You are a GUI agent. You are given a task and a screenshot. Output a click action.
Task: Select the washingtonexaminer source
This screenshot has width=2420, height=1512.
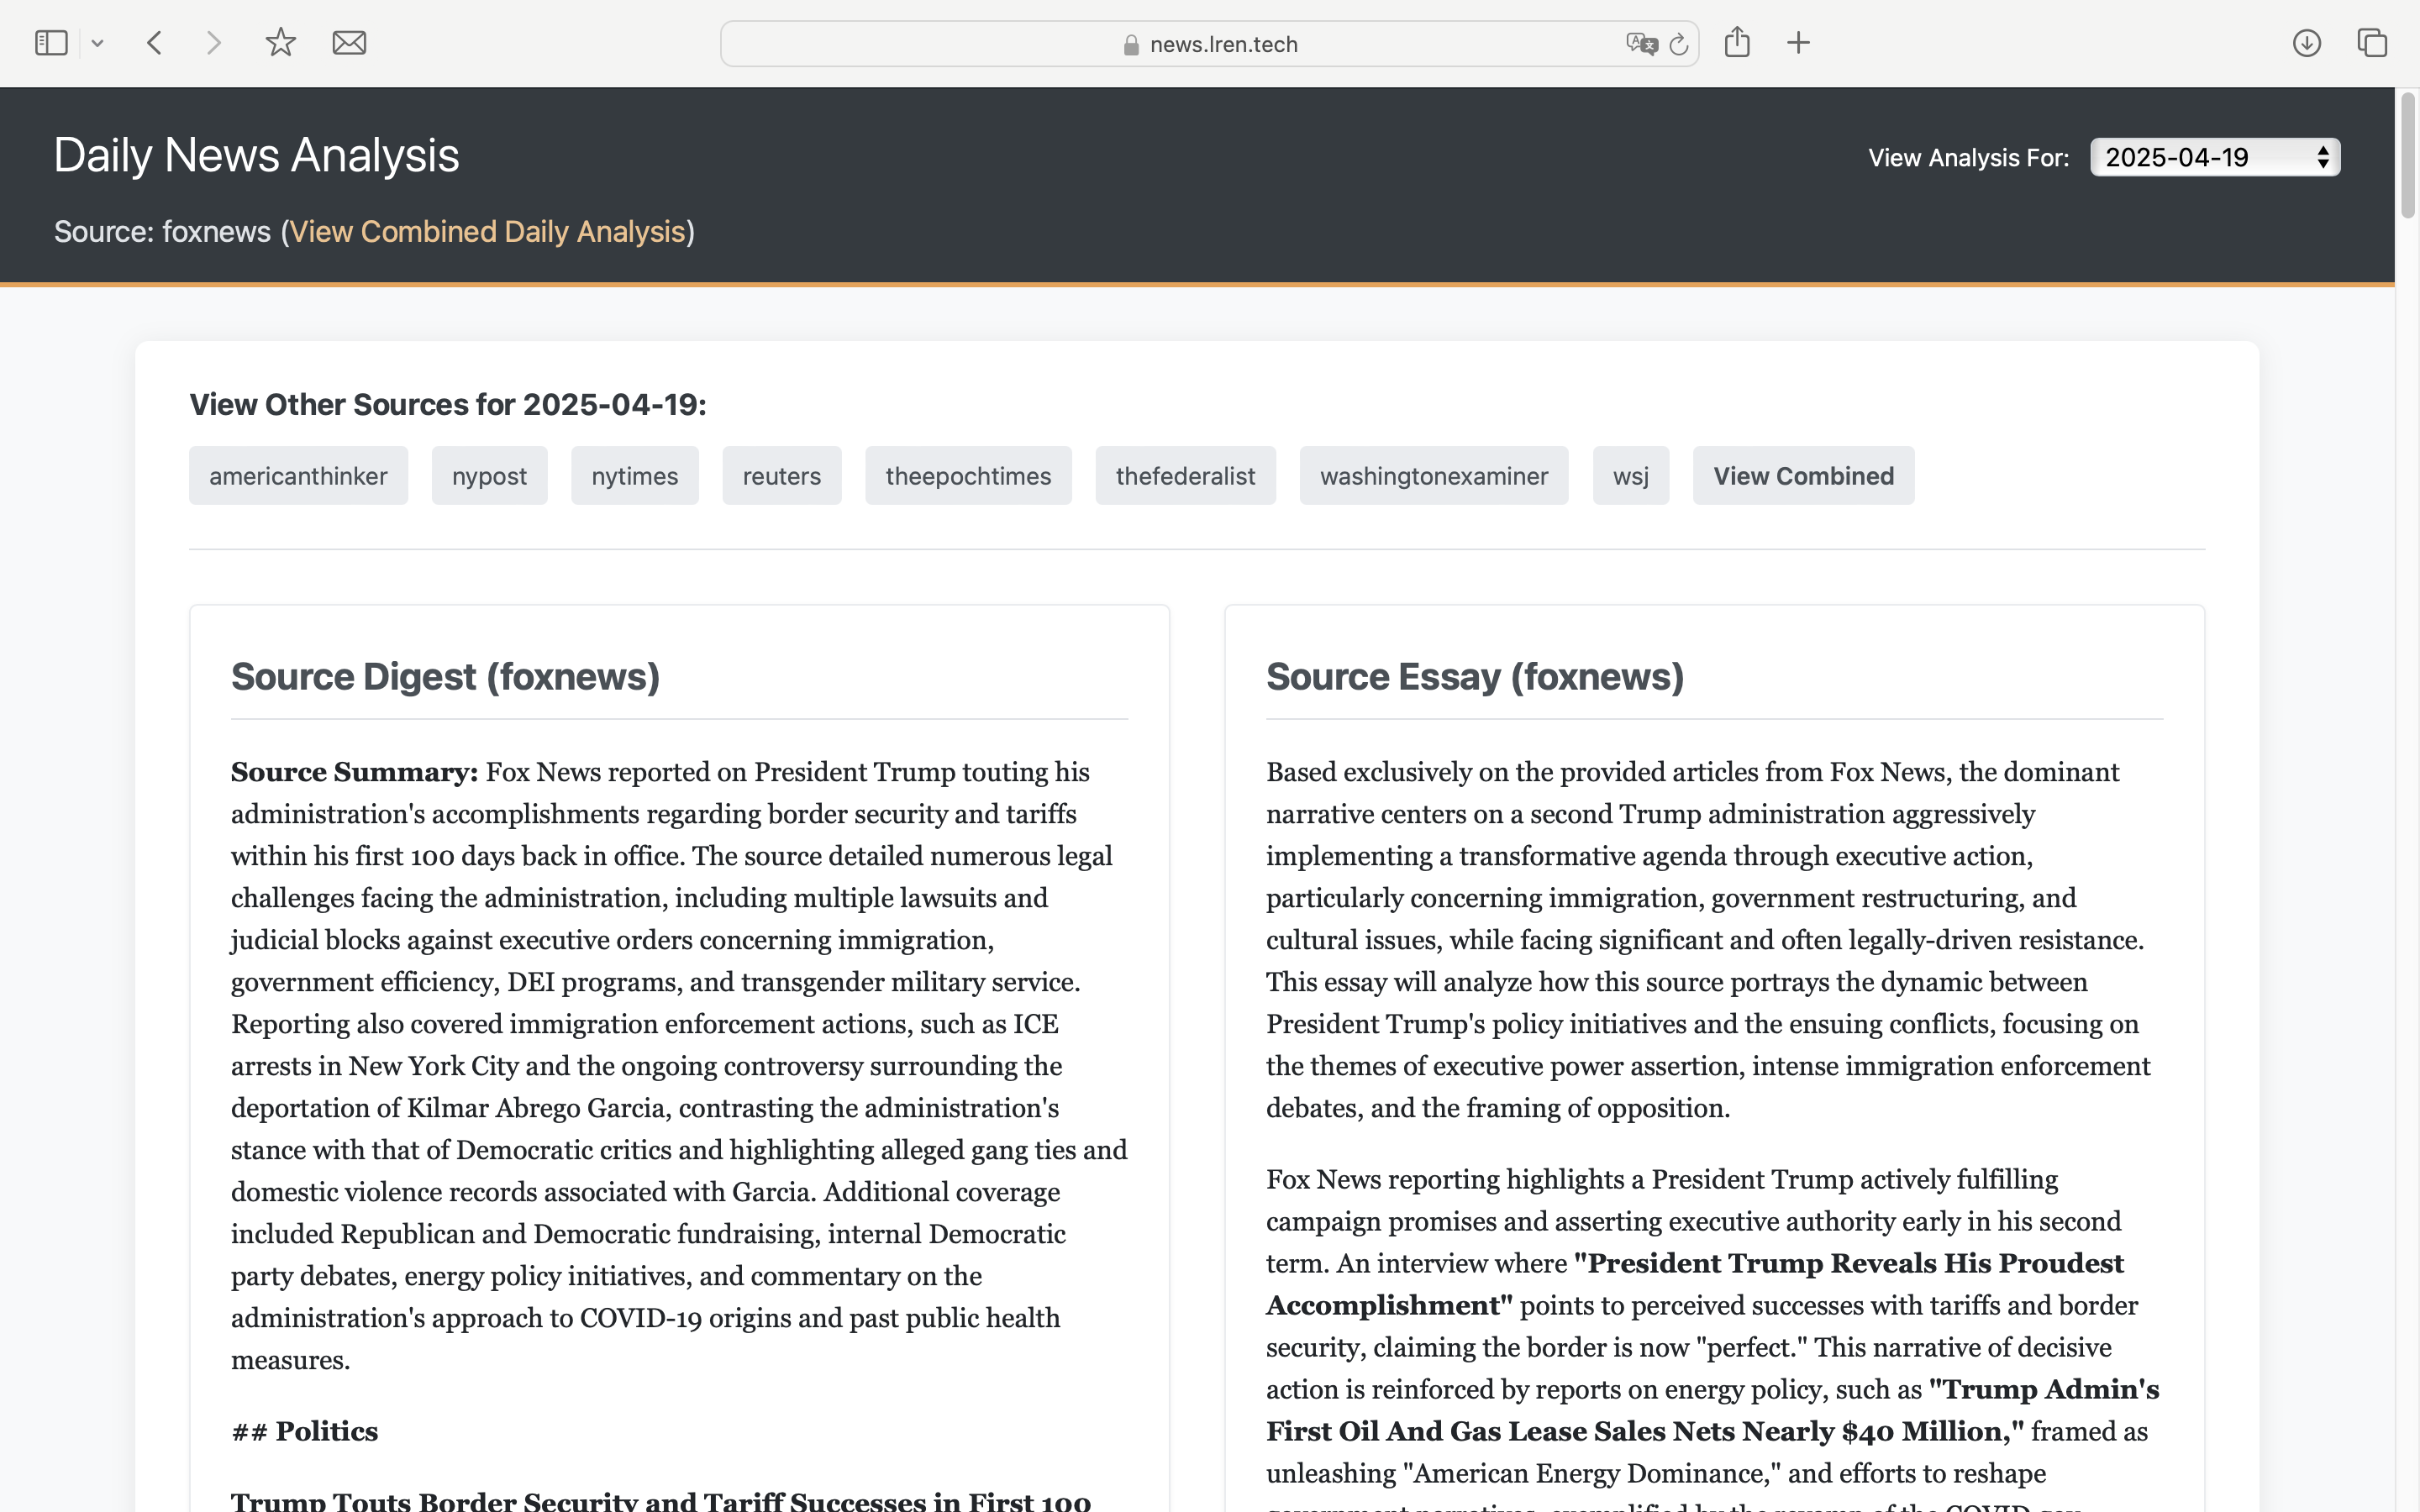[x=1433, y=476]
